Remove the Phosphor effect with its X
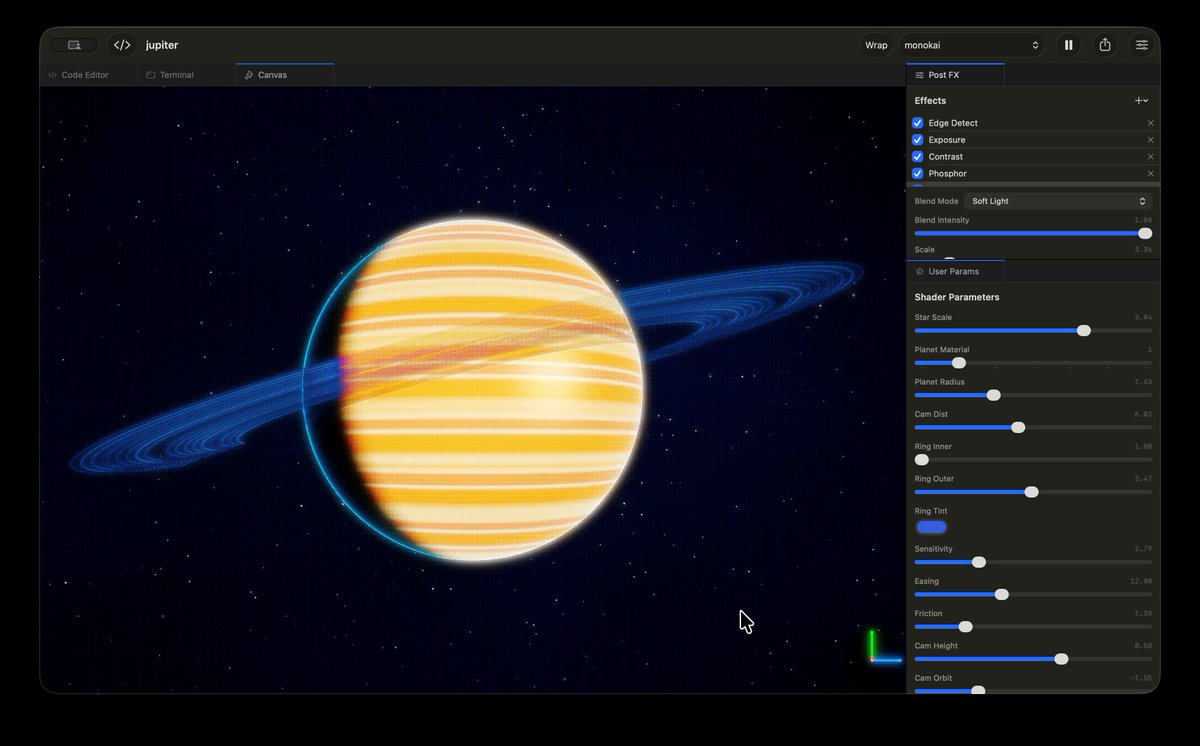Image resolution: width=1200 pixels, height=746 pixels. pyautogui.click(x=1150, y=174)
